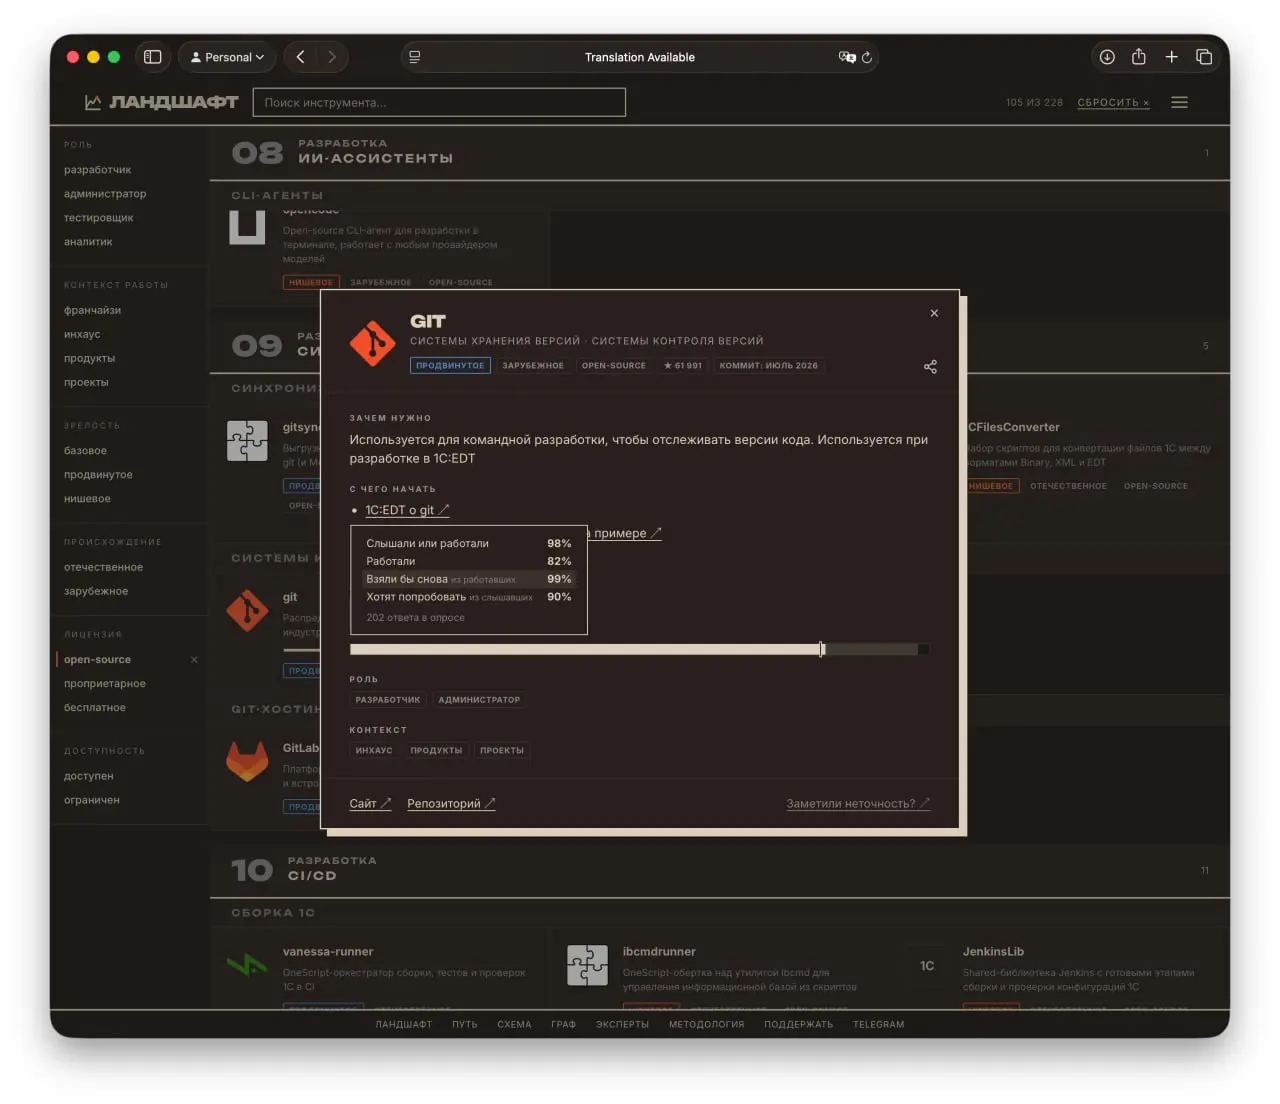Click the survey rating bar in popup
This screenshot has width=1280, height=1104.
point(640,649)
